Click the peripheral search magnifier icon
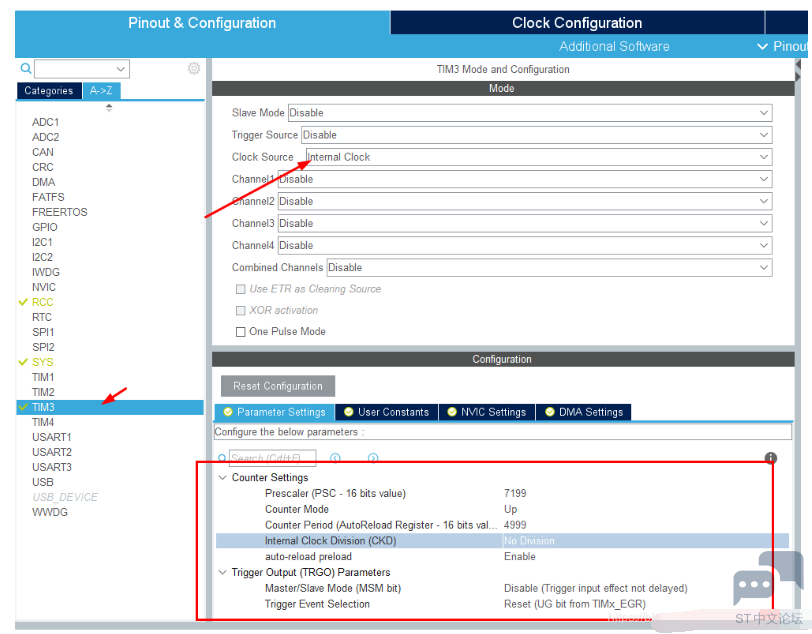 (x=26, y=69)
